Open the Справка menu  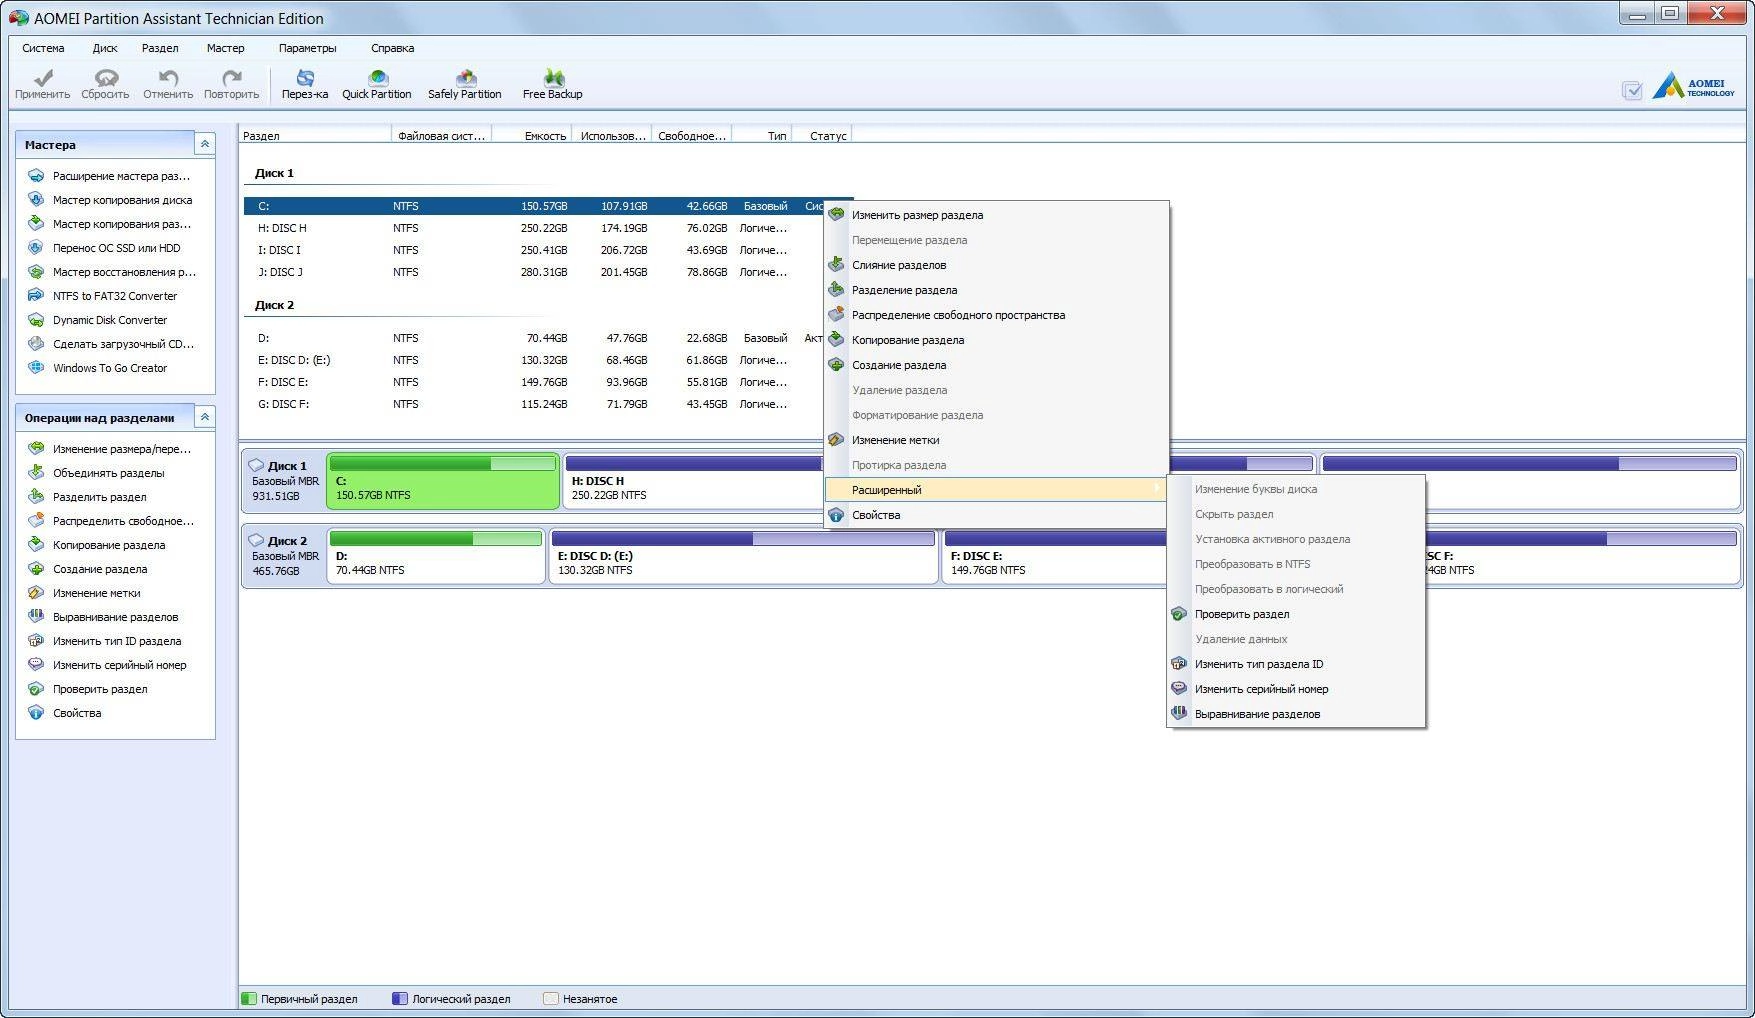pos(392,48)
